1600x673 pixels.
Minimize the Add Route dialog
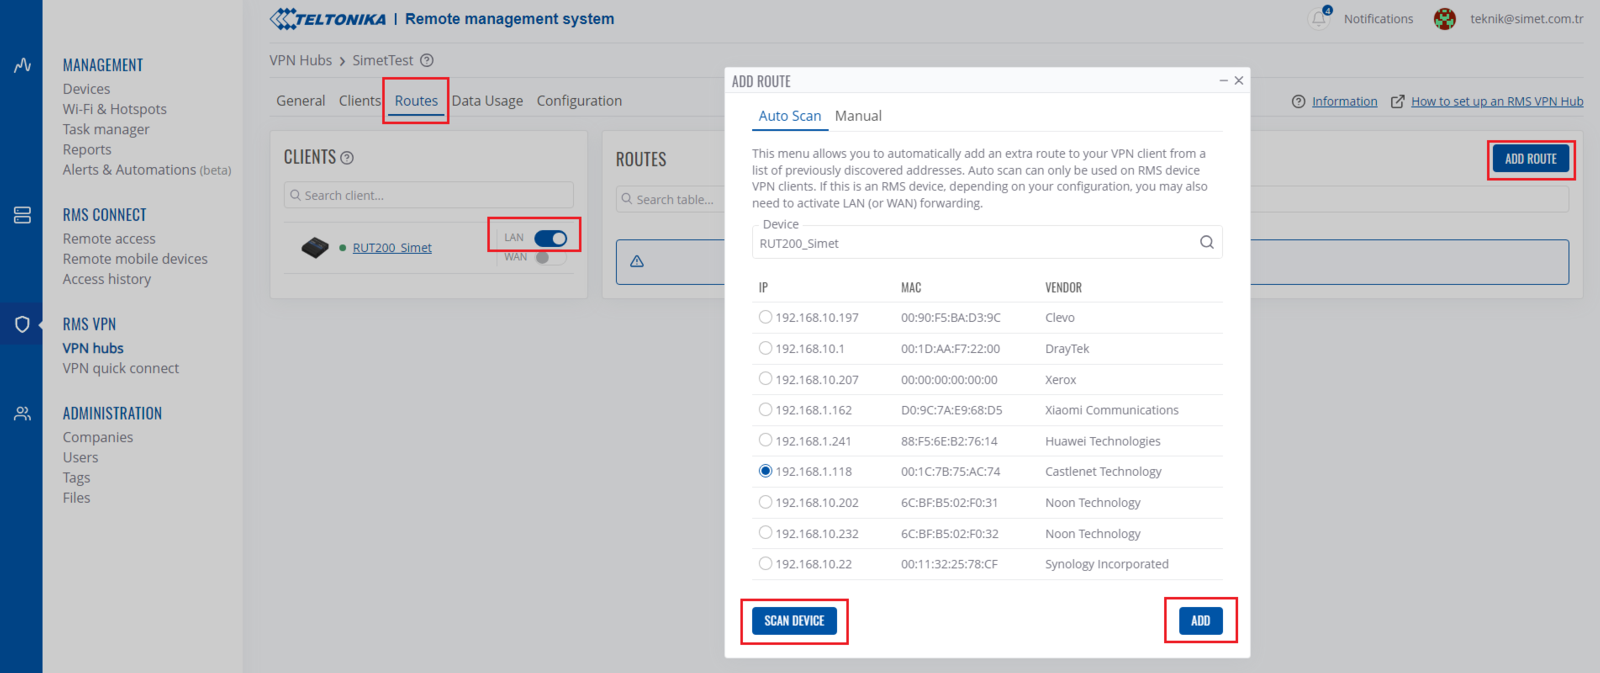coord(1223,81)
